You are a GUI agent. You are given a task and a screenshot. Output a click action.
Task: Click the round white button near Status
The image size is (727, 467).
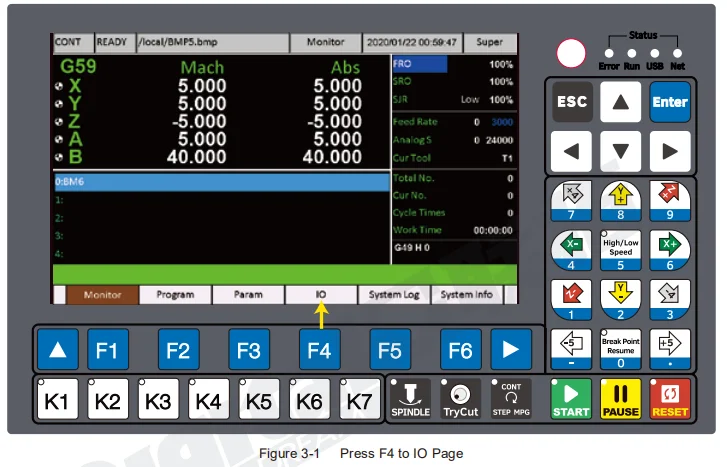click(x=571, y=53)
